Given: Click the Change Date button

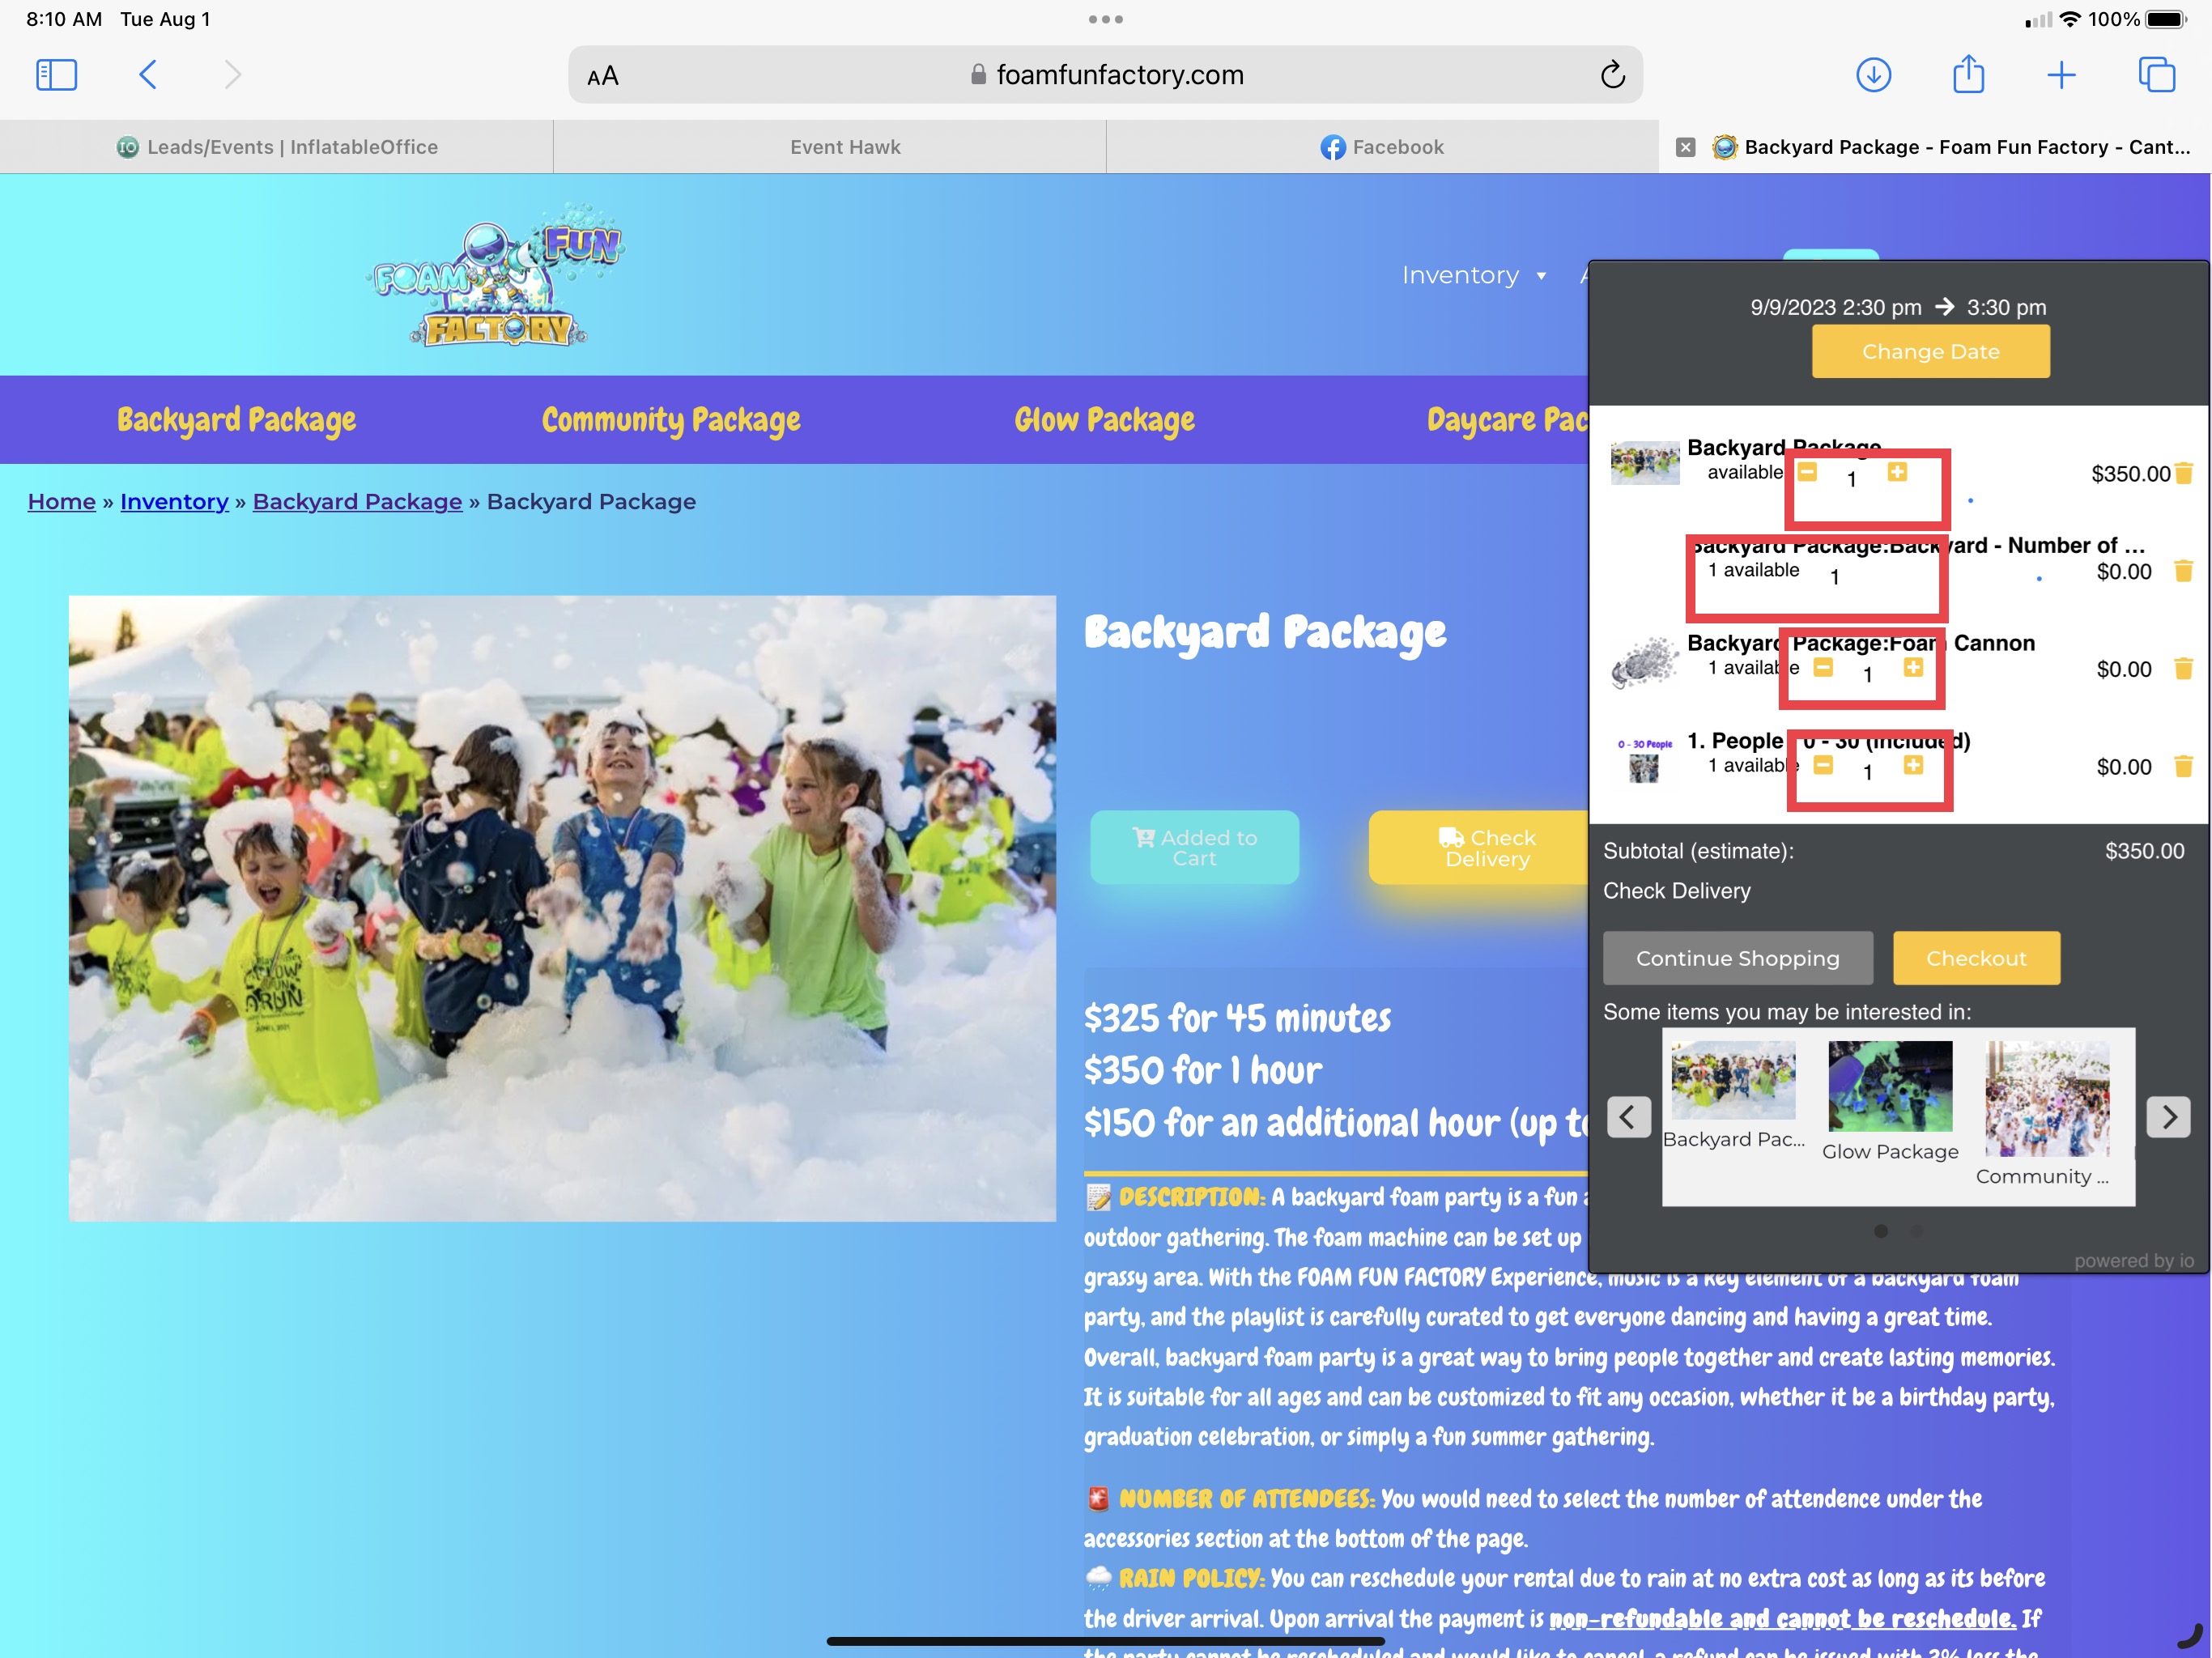Looking at the screenshot, I should 1930,352.
